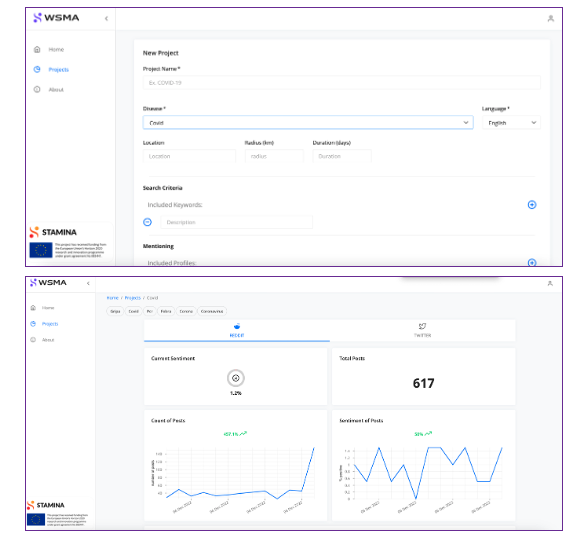Click the Duration (days) input field
Image resolution: width=576 pixels, height=534 pixels.
[342, 156]
